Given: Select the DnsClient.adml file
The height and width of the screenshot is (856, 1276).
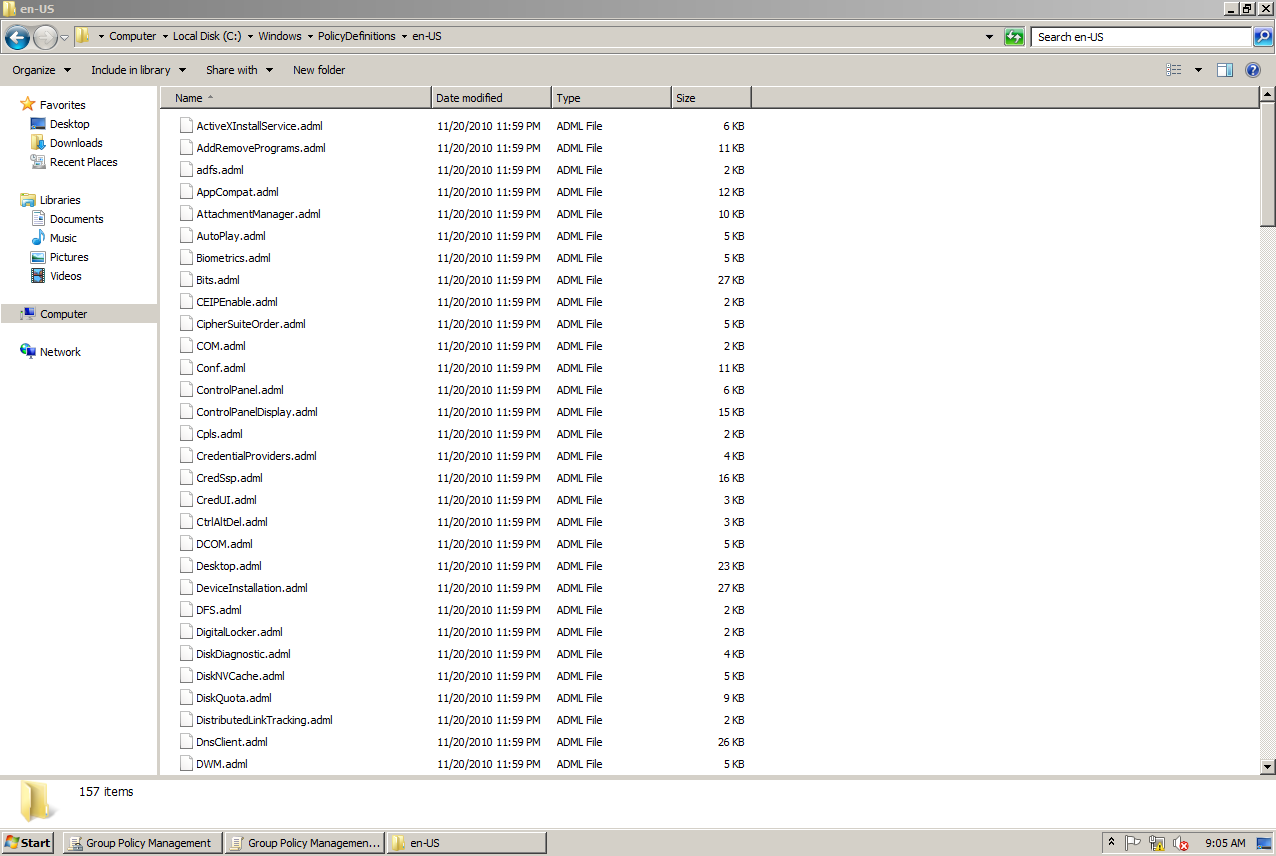Looking at the screenshot, I should pos(230,741).
